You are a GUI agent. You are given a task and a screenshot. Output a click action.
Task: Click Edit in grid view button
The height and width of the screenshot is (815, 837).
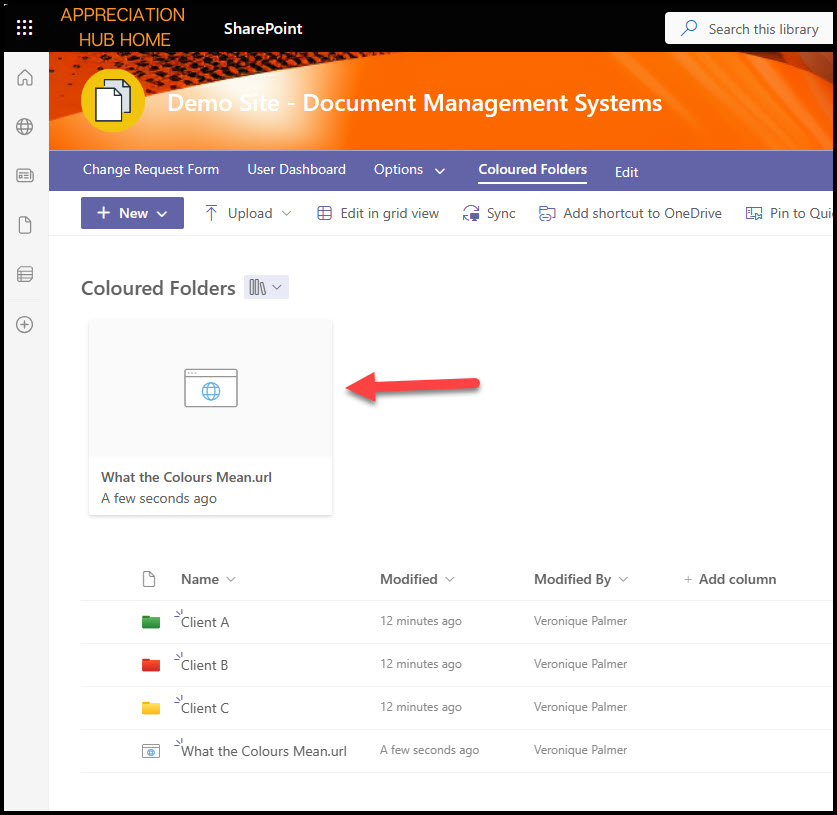[378, 213]
